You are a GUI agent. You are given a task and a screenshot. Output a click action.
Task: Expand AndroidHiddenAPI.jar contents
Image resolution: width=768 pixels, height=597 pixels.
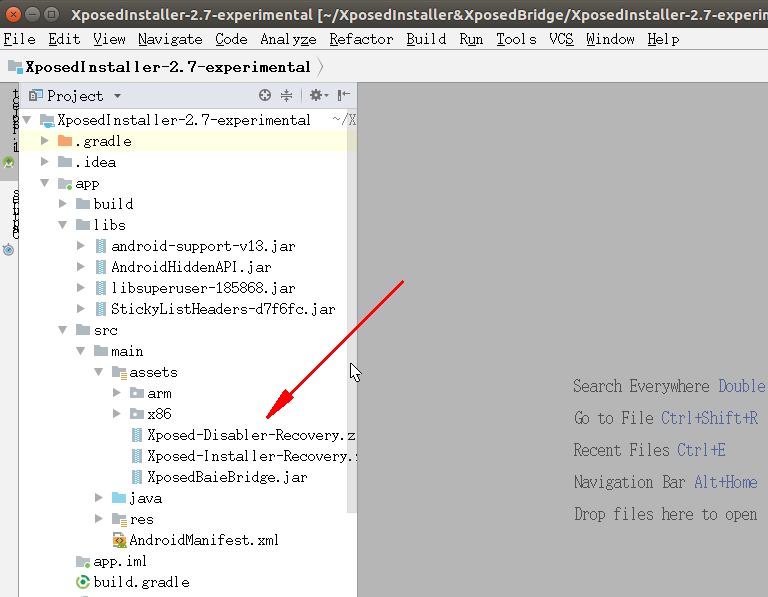(81, 267)
